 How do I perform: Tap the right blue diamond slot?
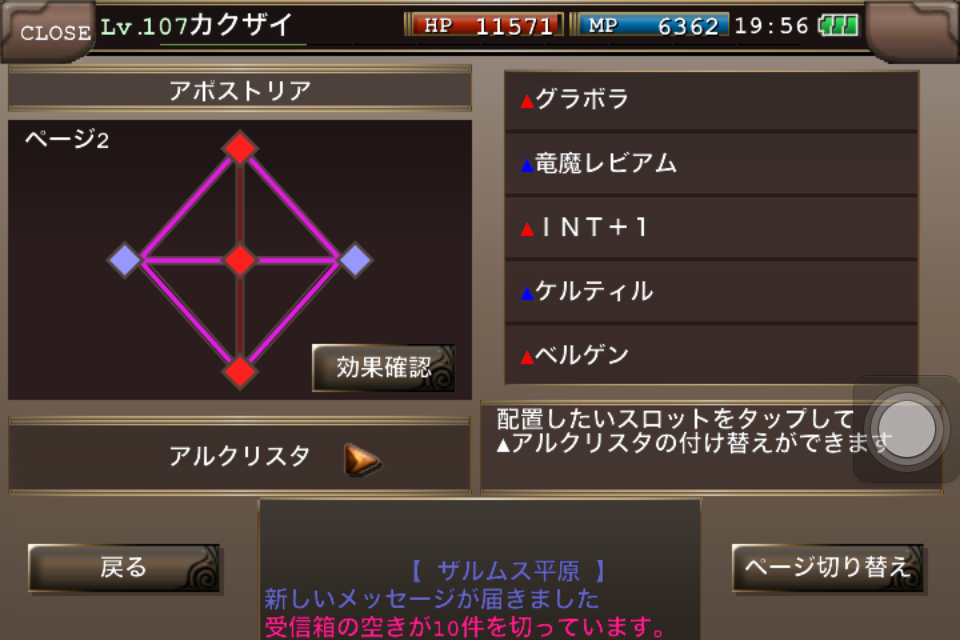355,260
